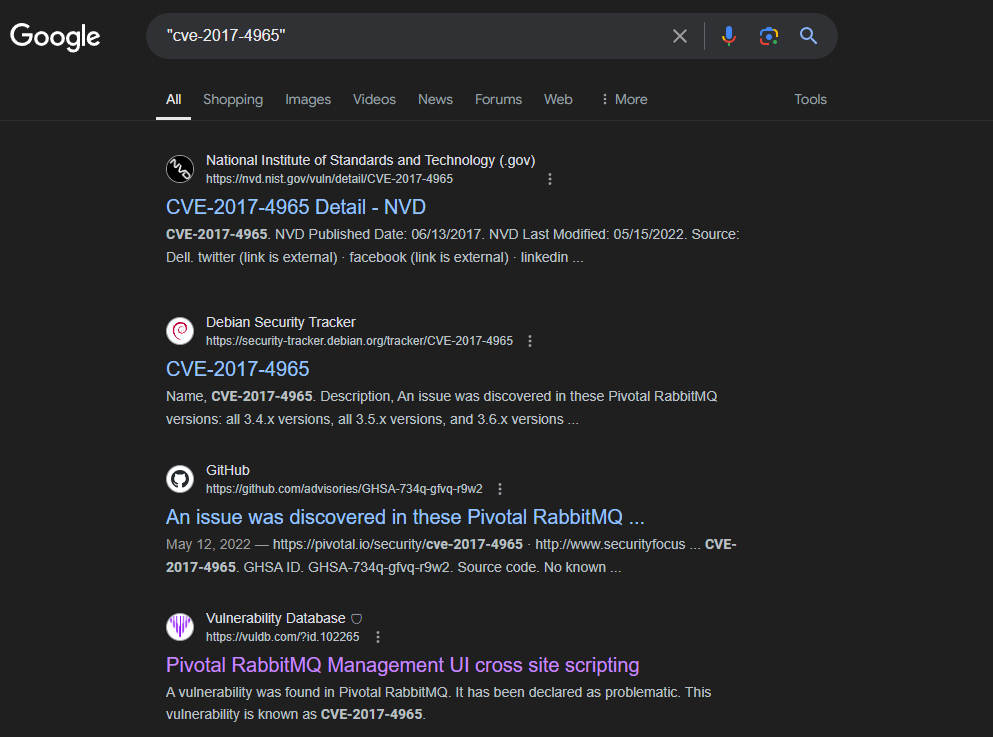Switch to the Images tab
This screenshot has width=993, height=737.
[308, 99]
